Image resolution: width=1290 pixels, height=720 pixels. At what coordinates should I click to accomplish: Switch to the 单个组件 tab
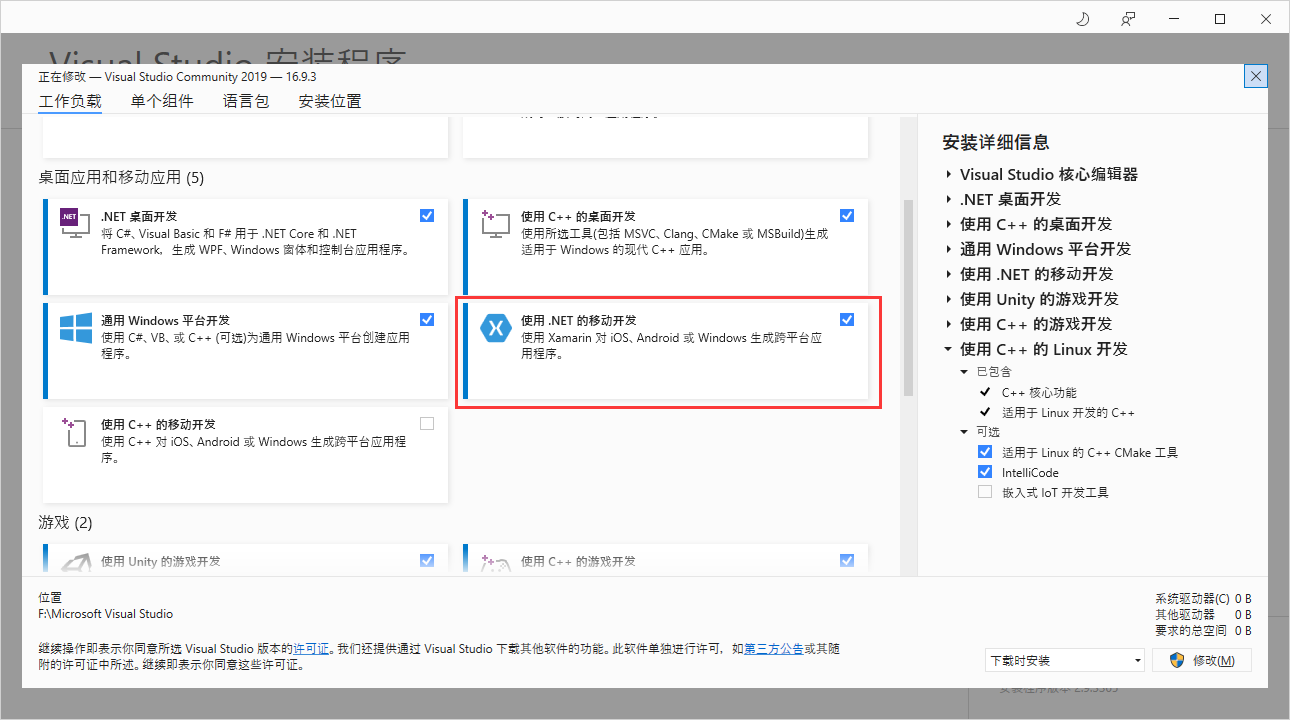pos(162,101)
